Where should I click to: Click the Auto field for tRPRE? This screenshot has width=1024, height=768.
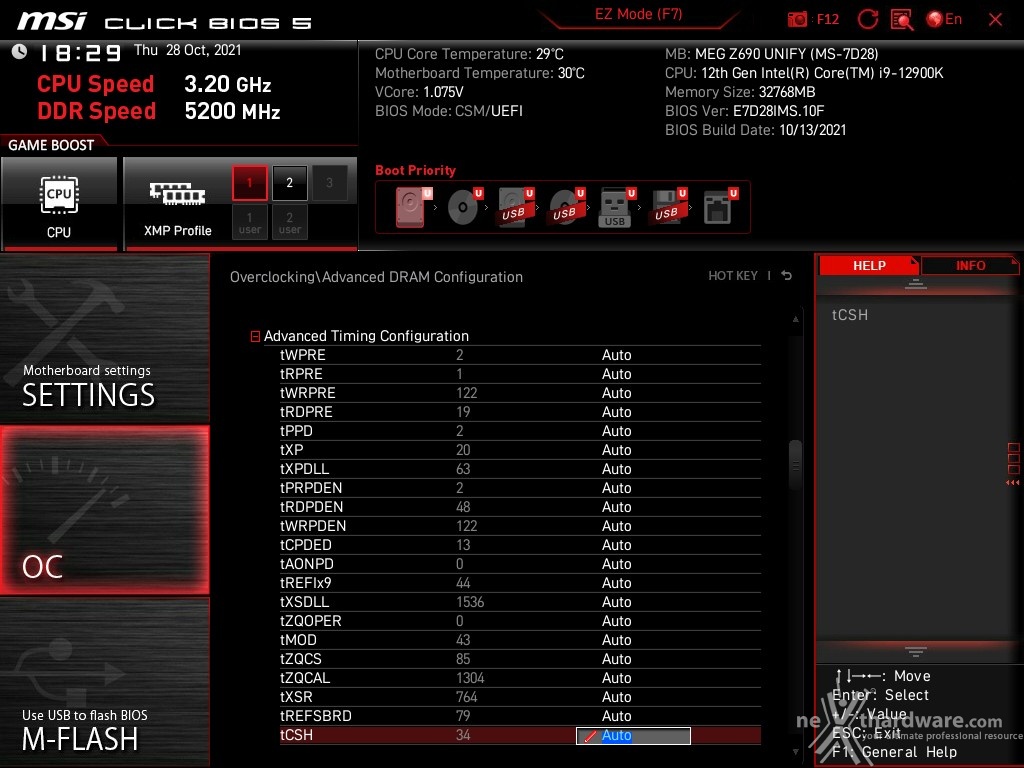pos(616,374)
